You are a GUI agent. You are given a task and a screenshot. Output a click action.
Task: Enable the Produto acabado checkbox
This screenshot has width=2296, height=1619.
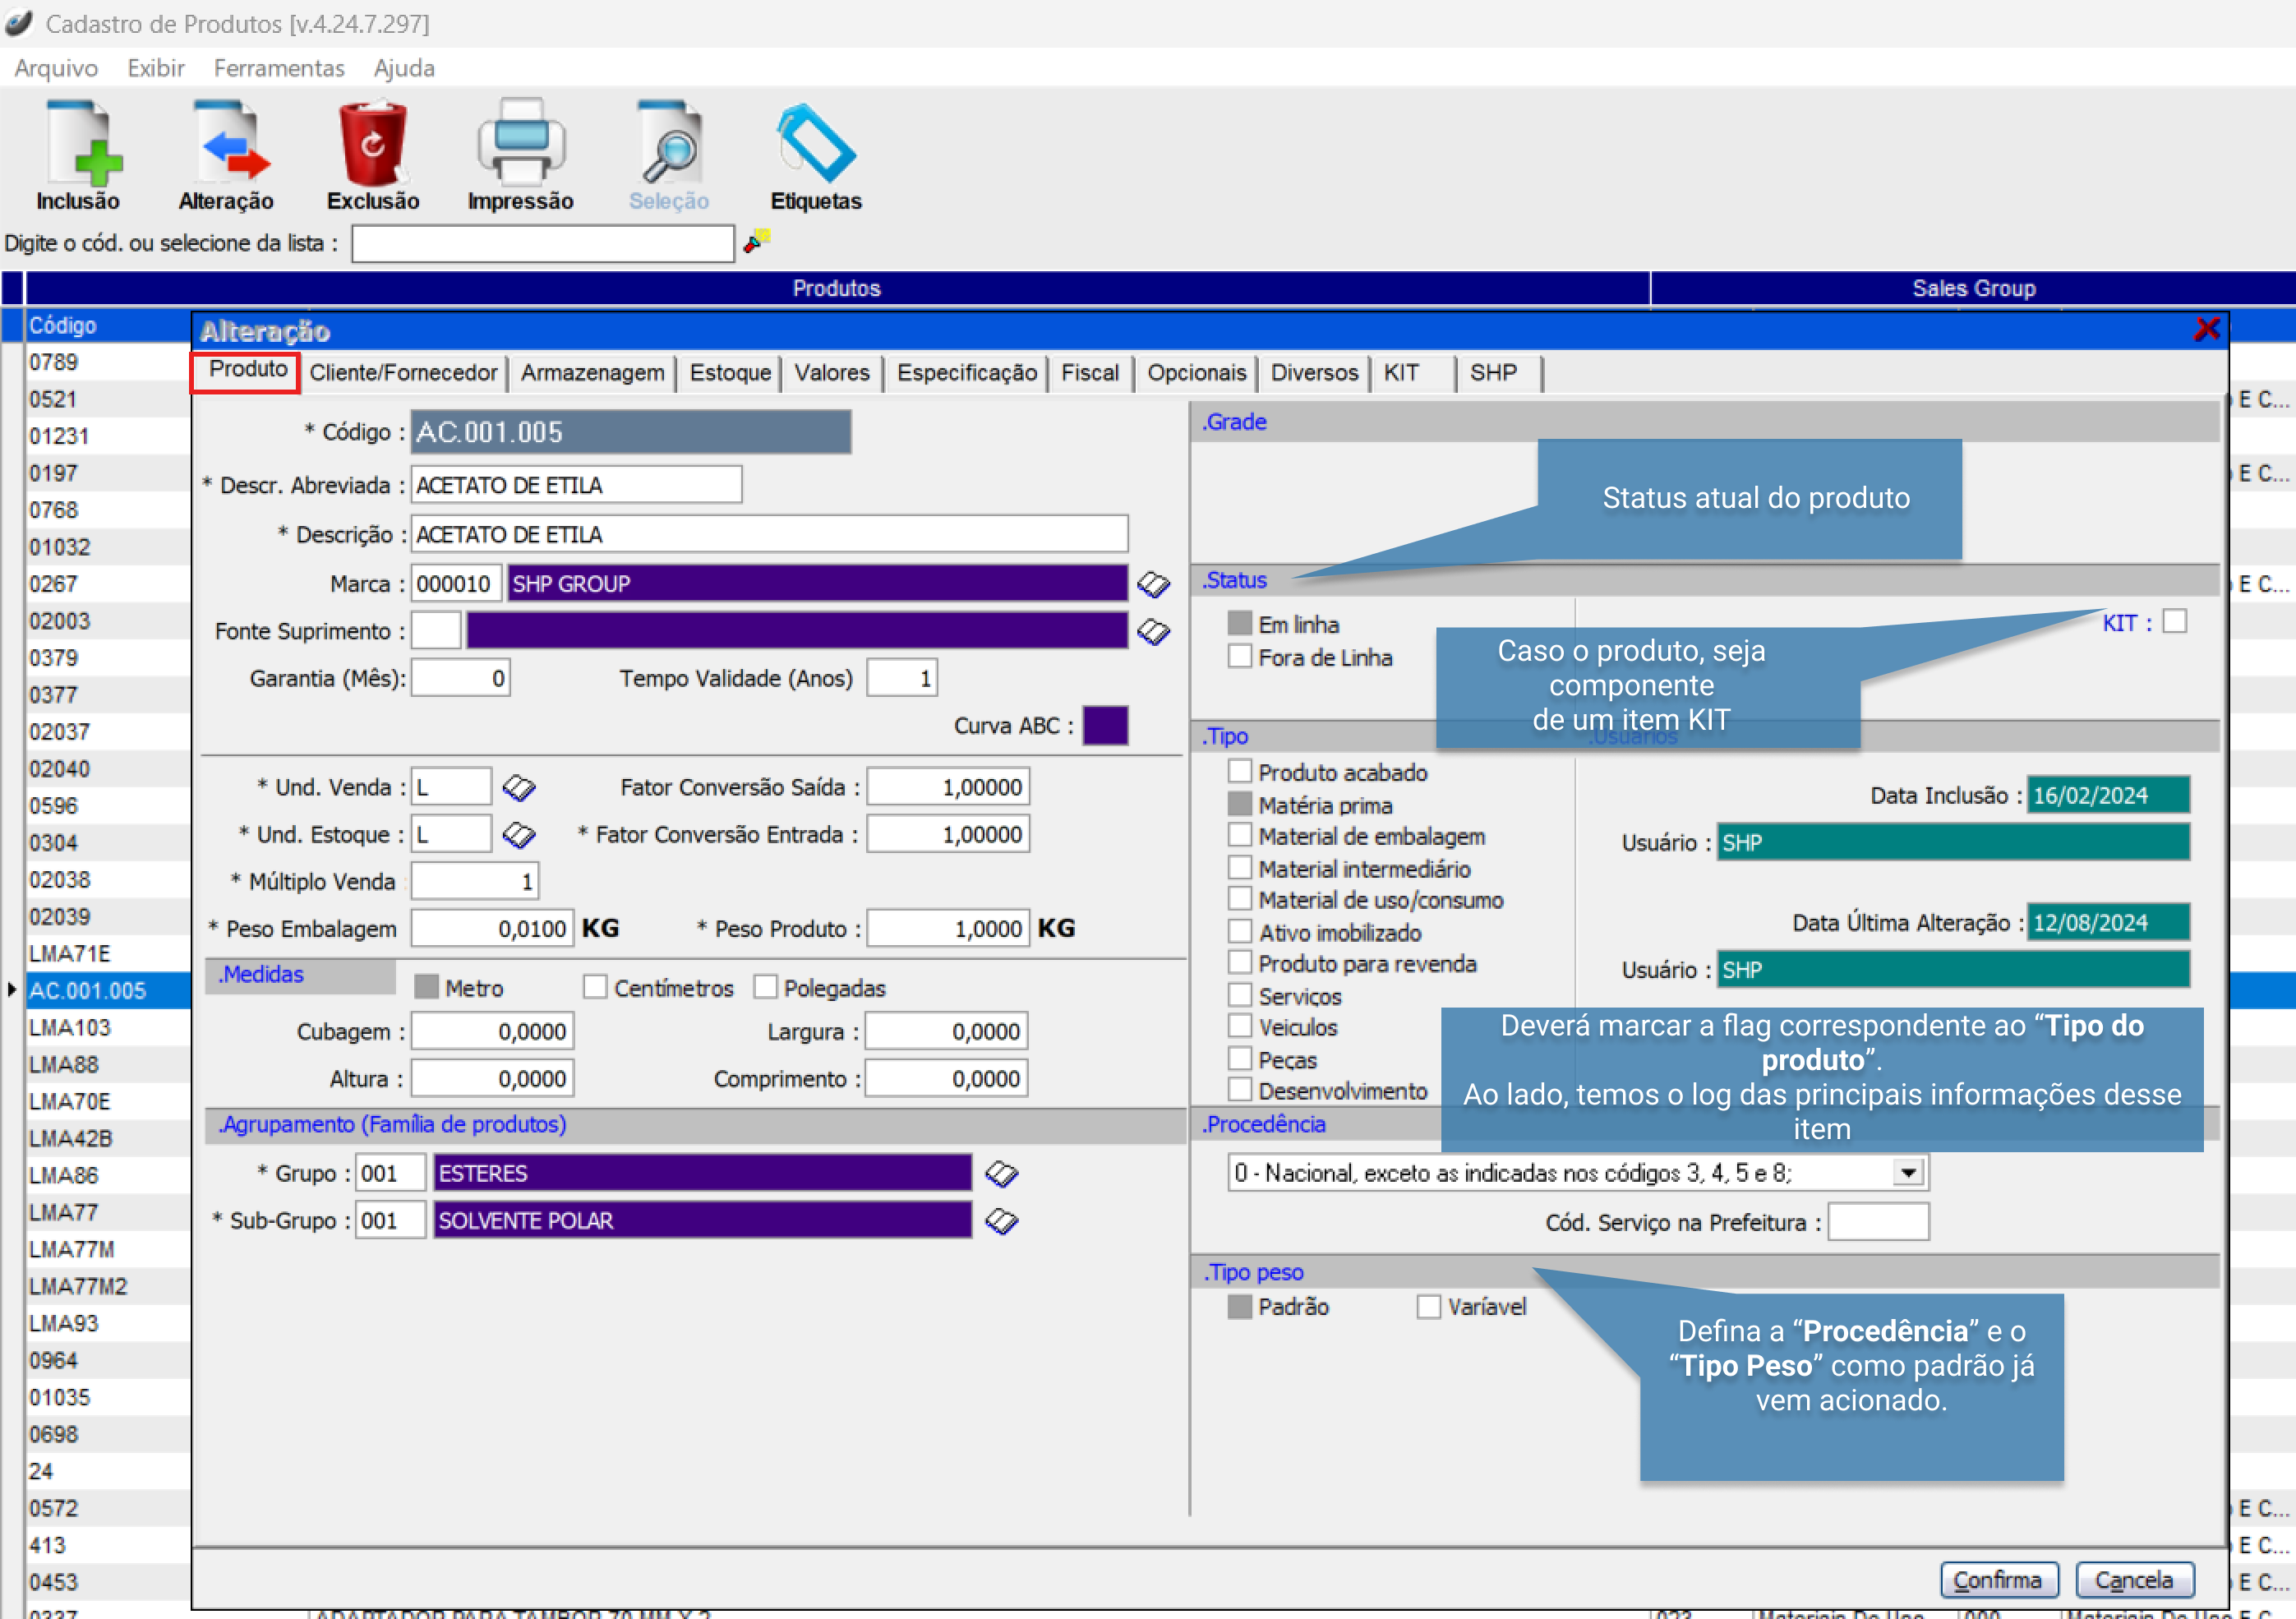(x=1240, y=772)
